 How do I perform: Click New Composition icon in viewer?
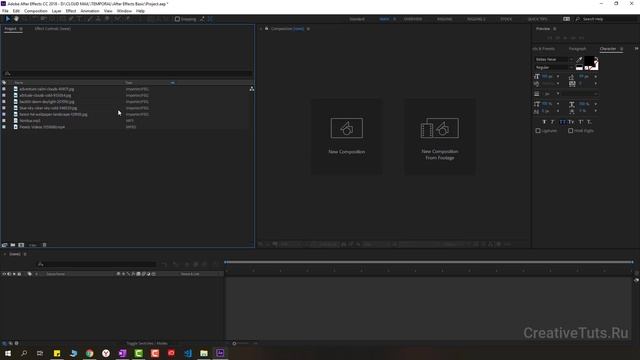[x=347, y=128]
